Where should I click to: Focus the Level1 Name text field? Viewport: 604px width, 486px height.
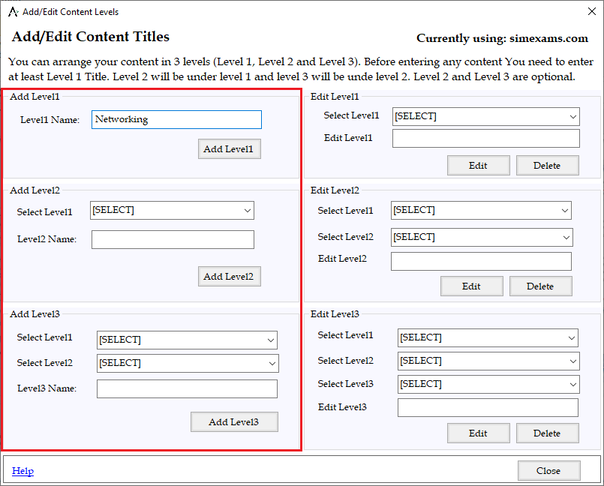(176, 119)
